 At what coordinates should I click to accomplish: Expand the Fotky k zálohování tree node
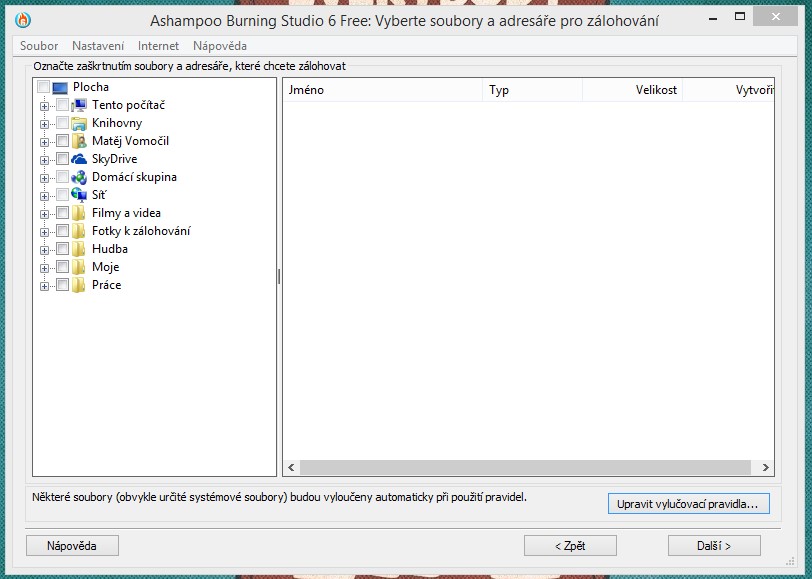click(44, 232)
